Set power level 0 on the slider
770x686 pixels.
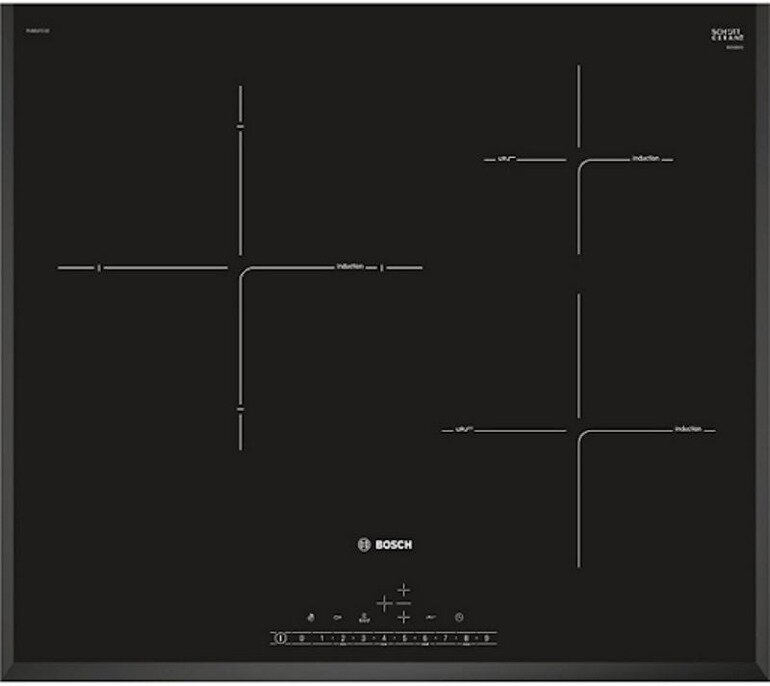pyautogui.click(x=302, y=638)
